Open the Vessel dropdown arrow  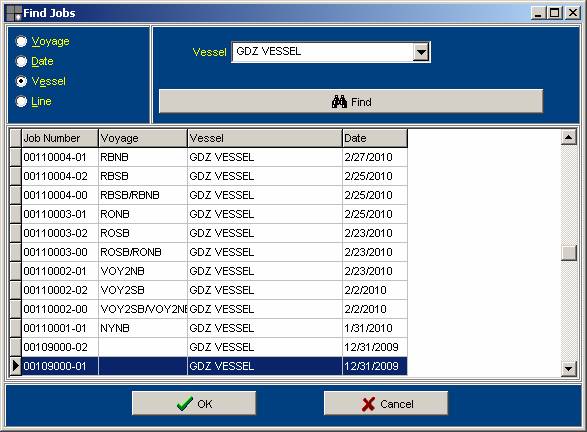coord(421,52)
